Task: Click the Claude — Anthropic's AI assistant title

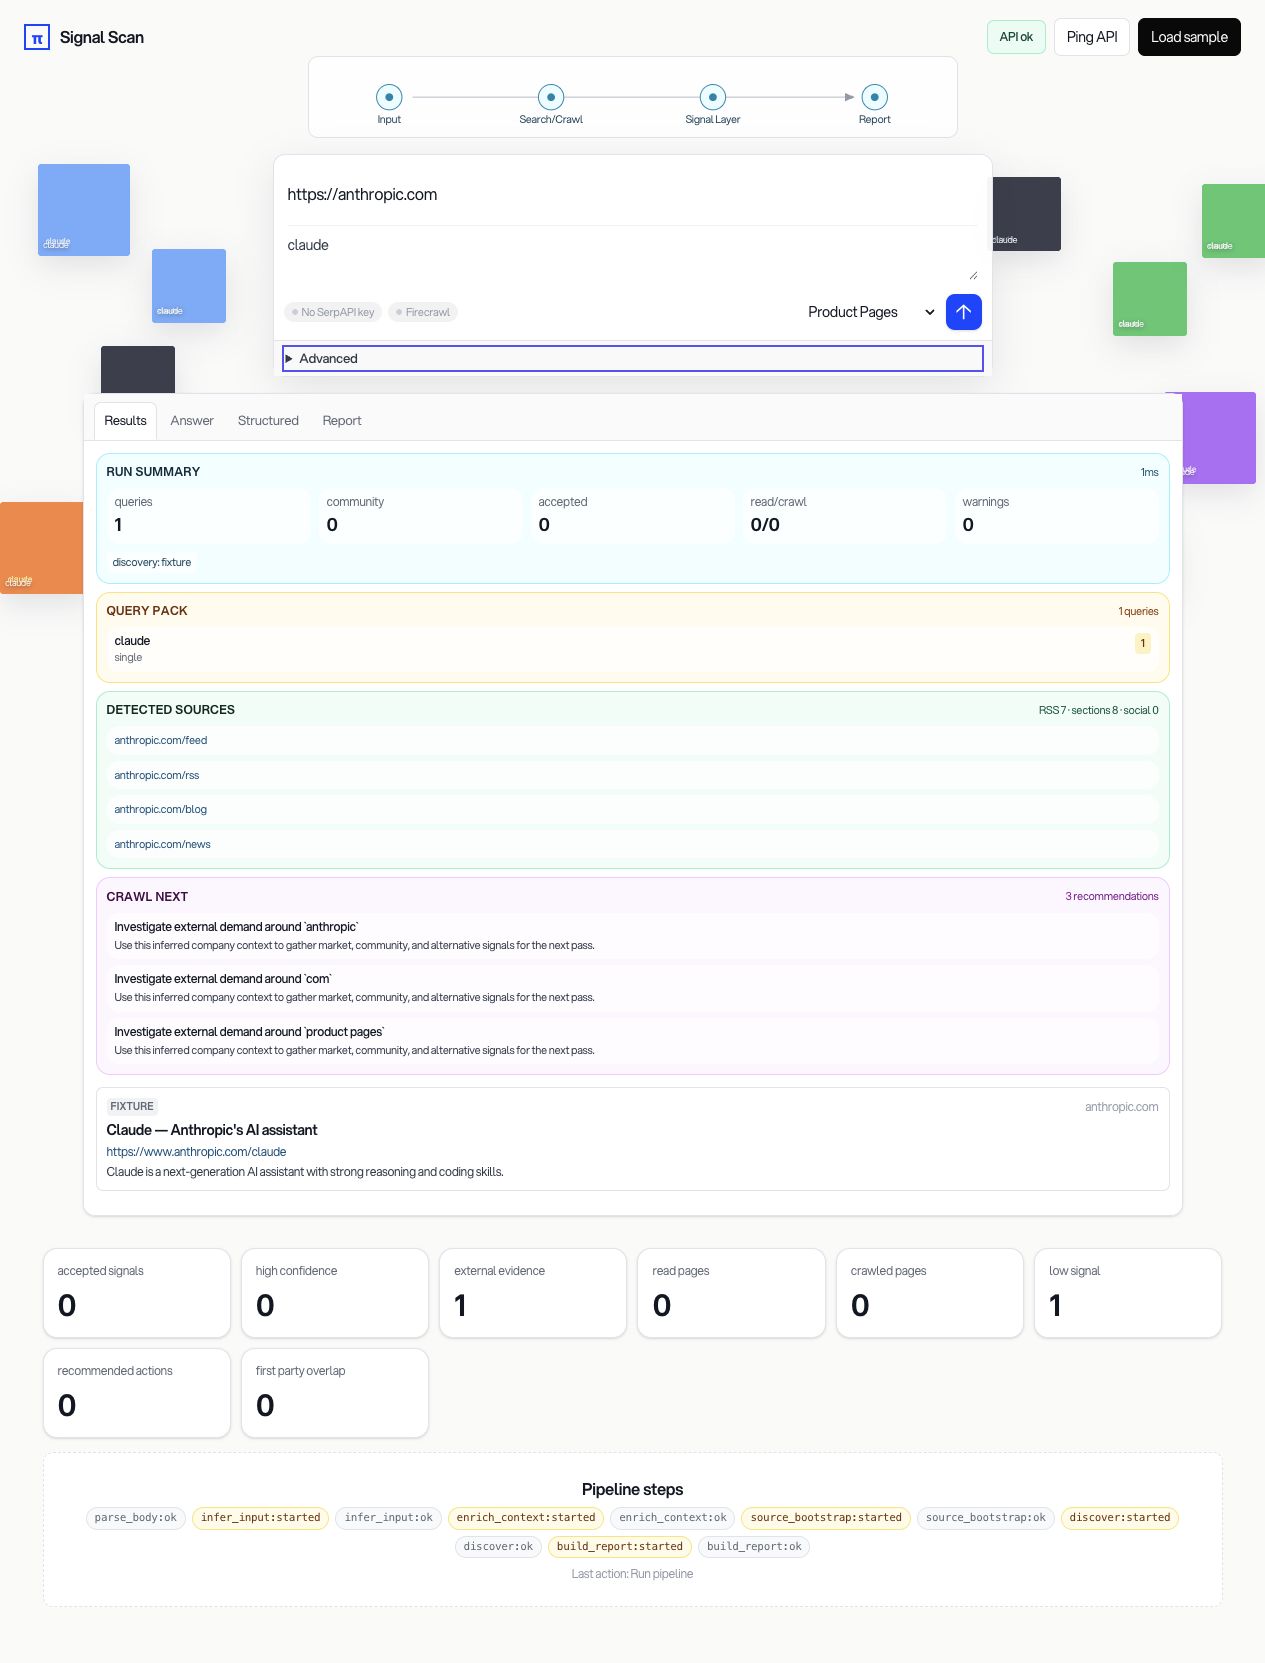Action: pos(212,1130)
